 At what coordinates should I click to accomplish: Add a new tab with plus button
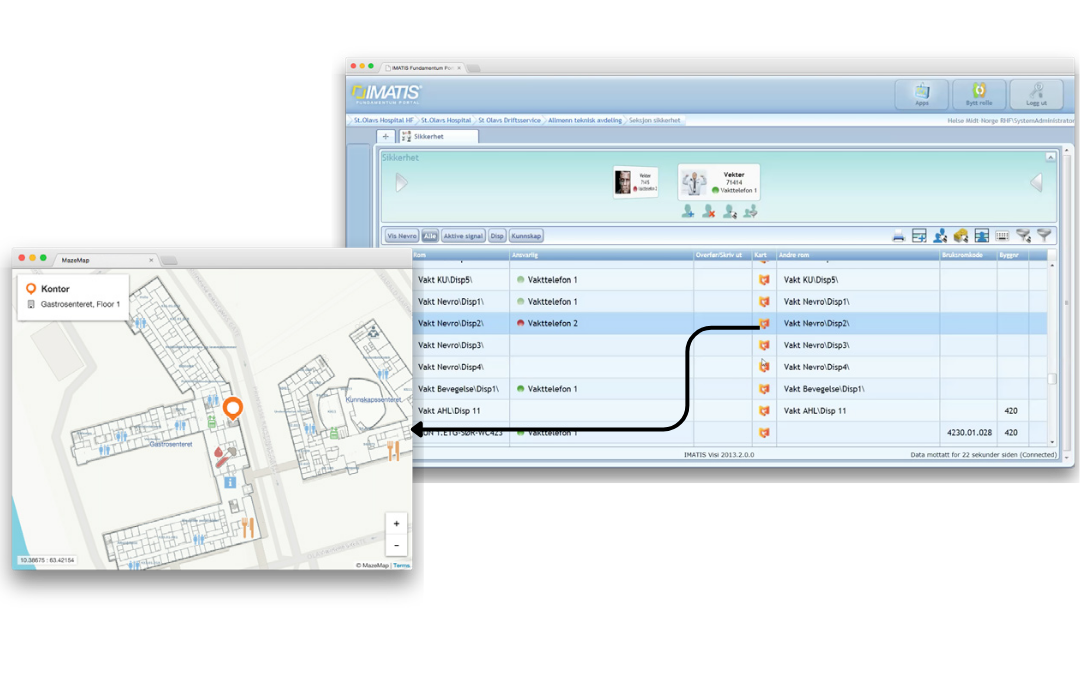tap(386, 136)
